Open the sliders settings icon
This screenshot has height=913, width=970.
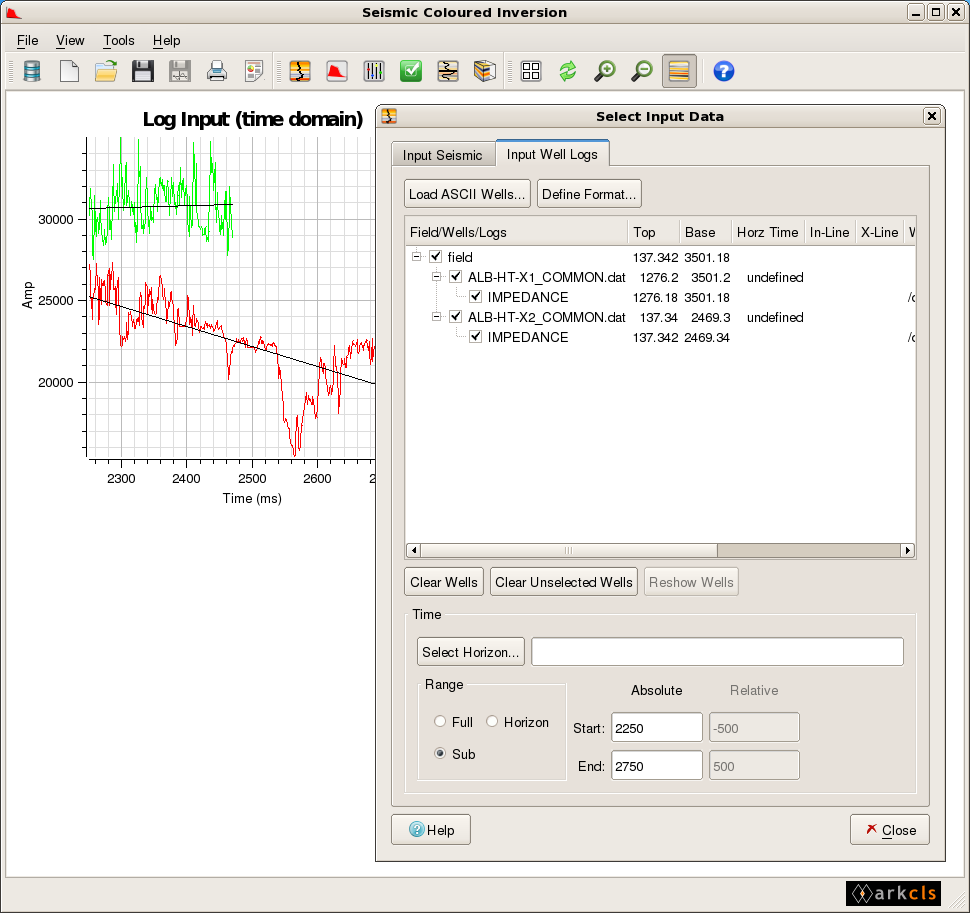click(374, 71)
